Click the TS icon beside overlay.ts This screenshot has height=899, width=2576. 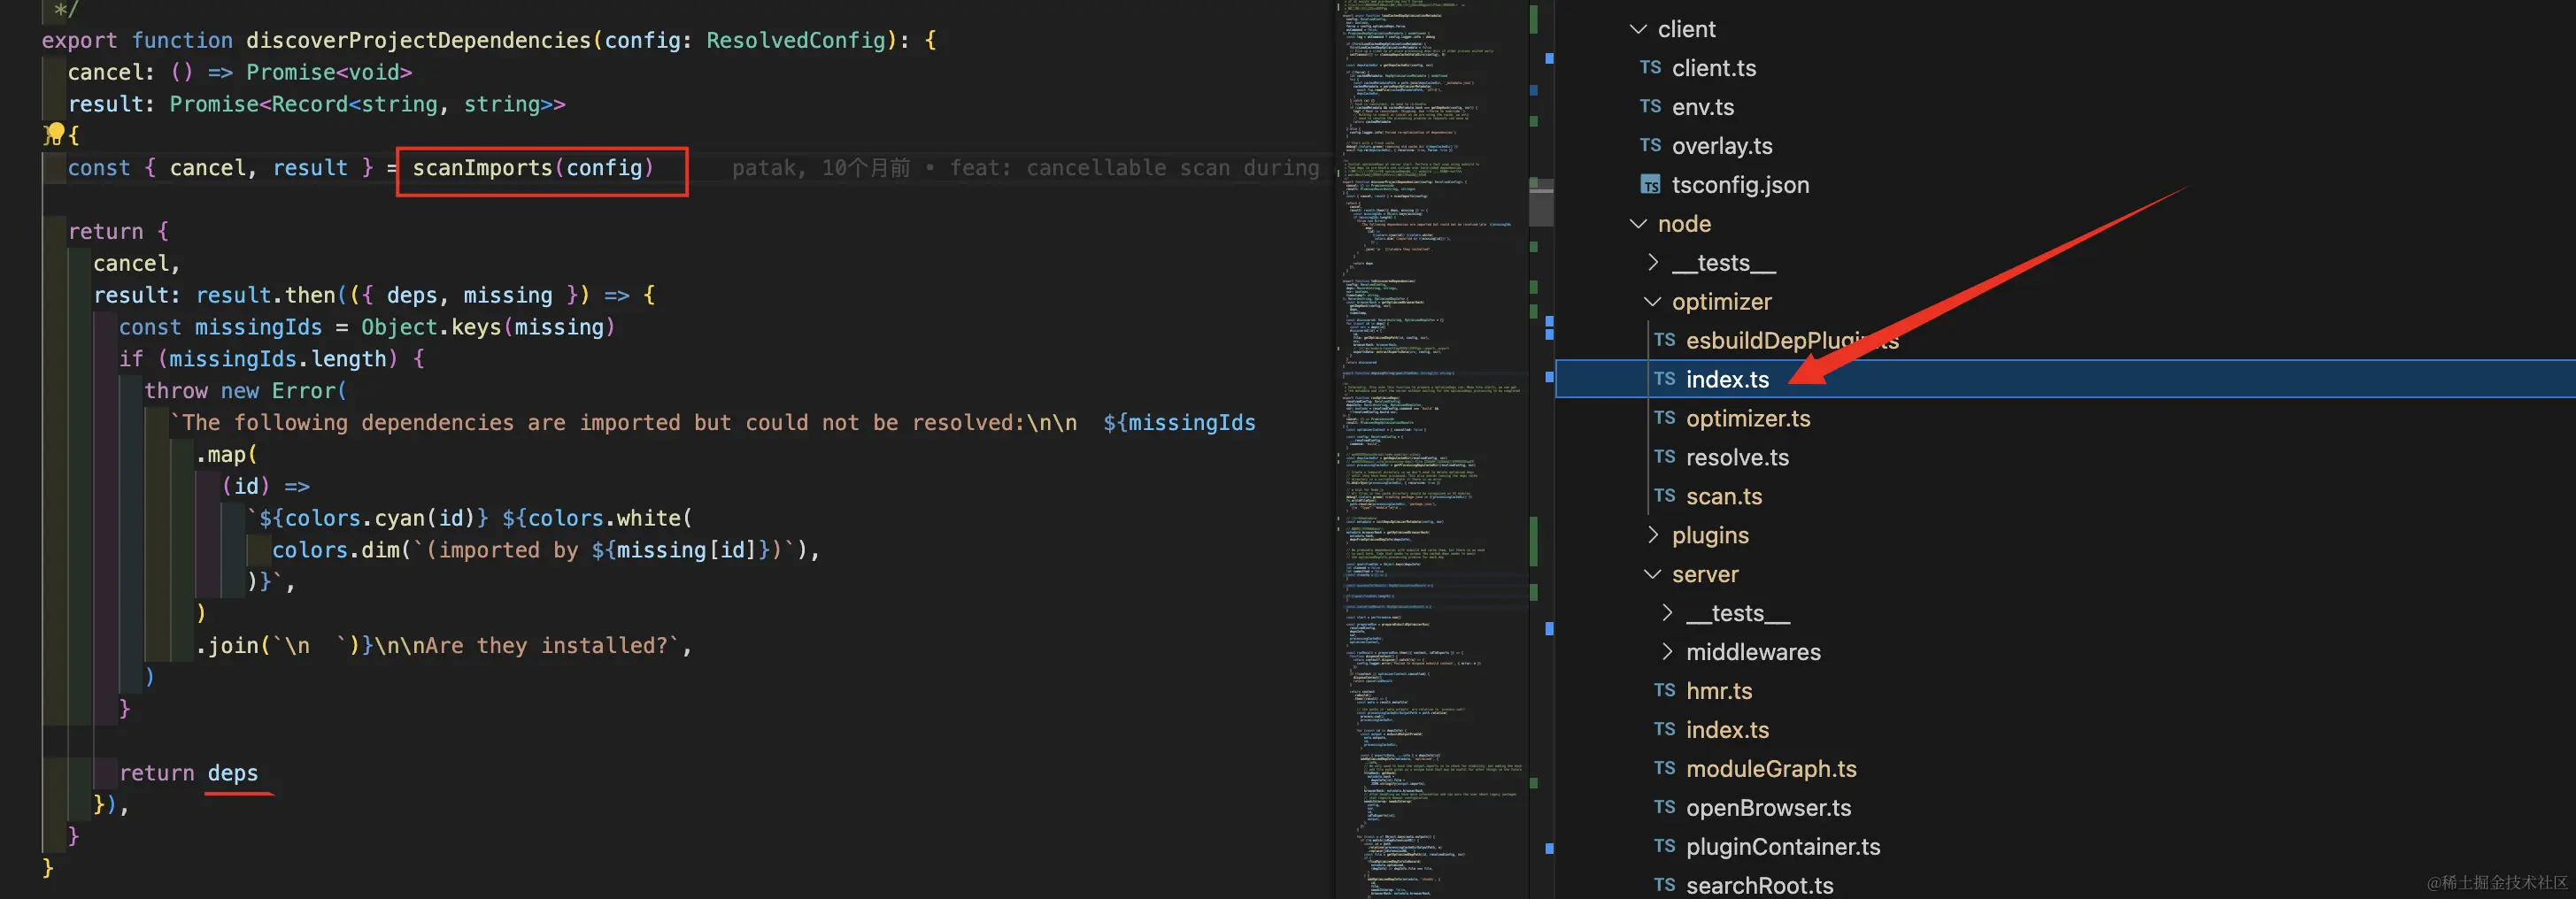1650,145
